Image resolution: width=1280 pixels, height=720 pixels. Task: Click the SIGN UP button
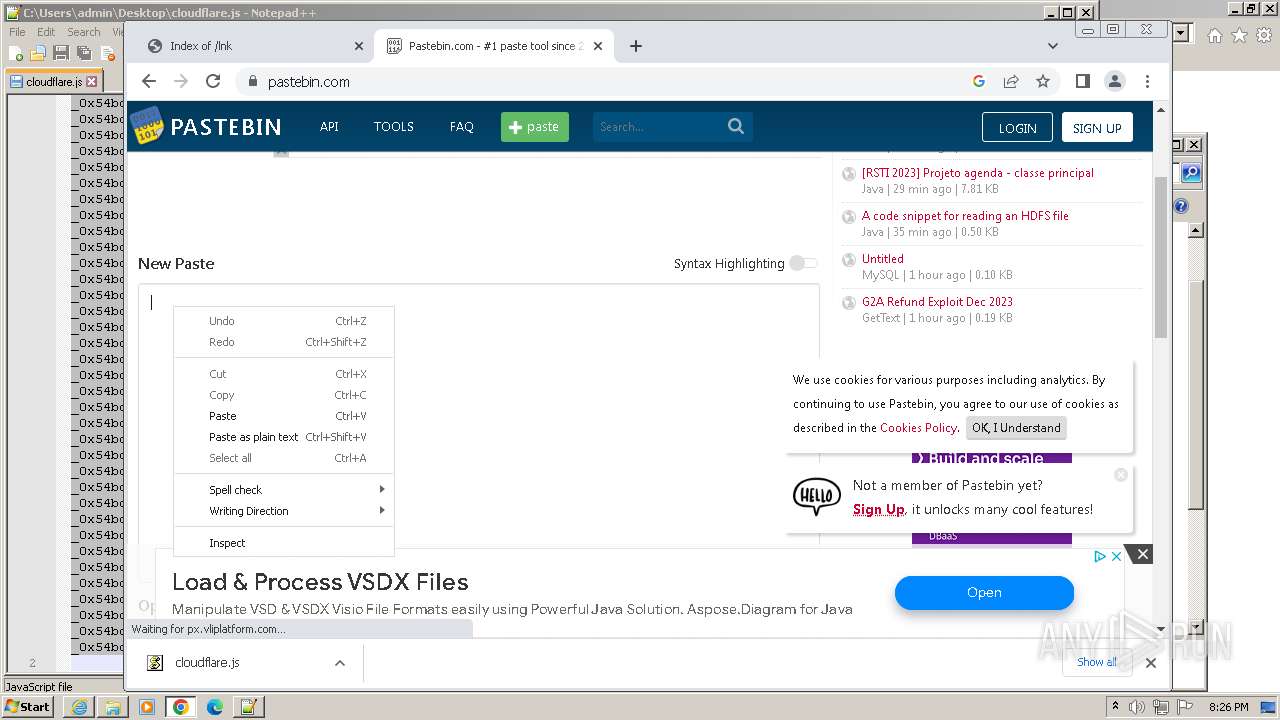click(1097, 128)
